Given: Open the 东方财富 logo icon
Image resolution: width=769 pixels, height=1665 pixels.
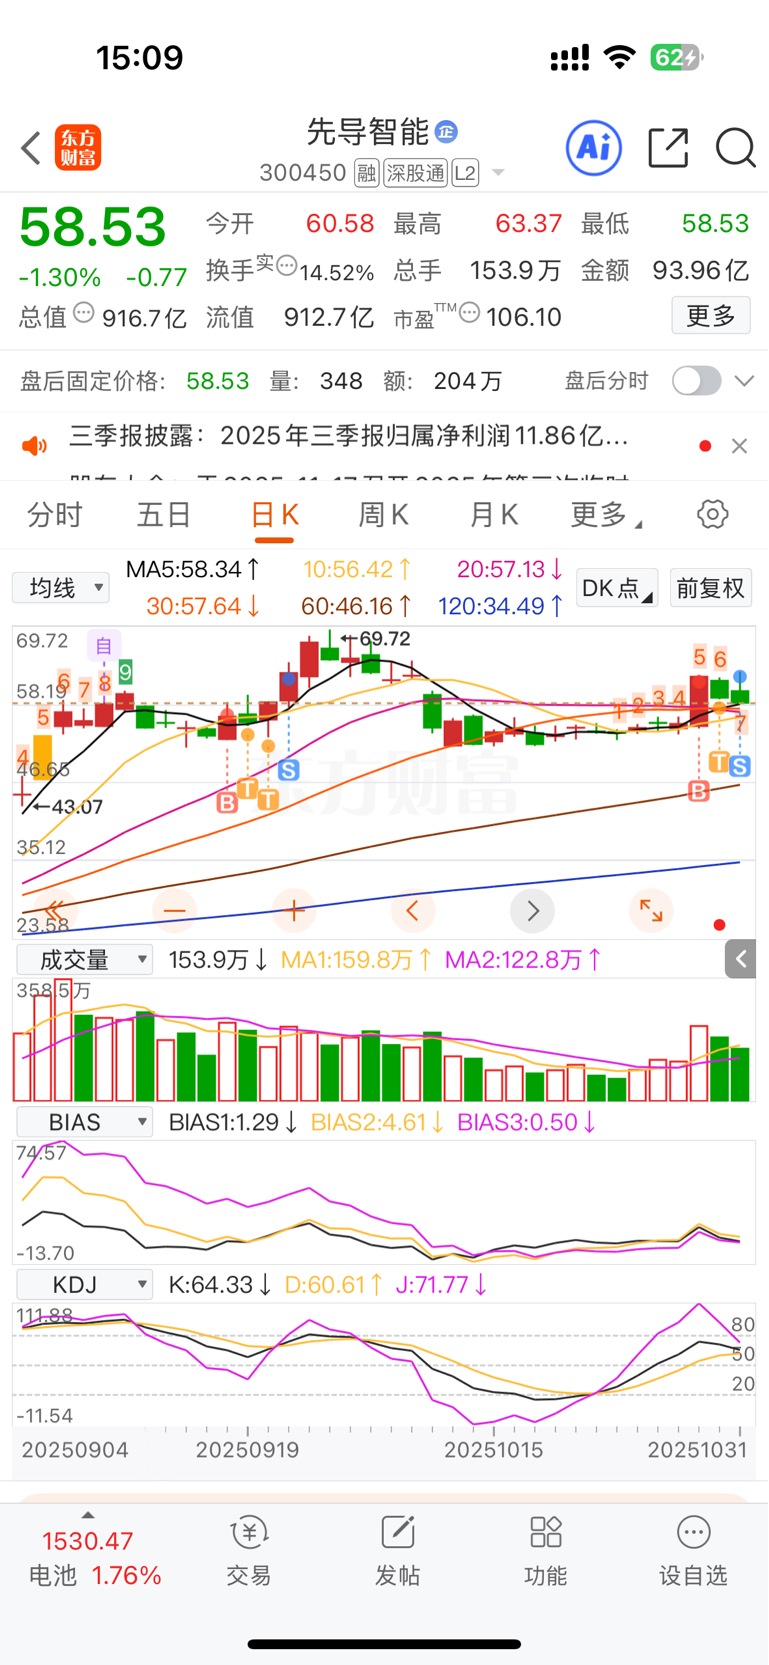Looking at the screenshot, I should [77, 148].
